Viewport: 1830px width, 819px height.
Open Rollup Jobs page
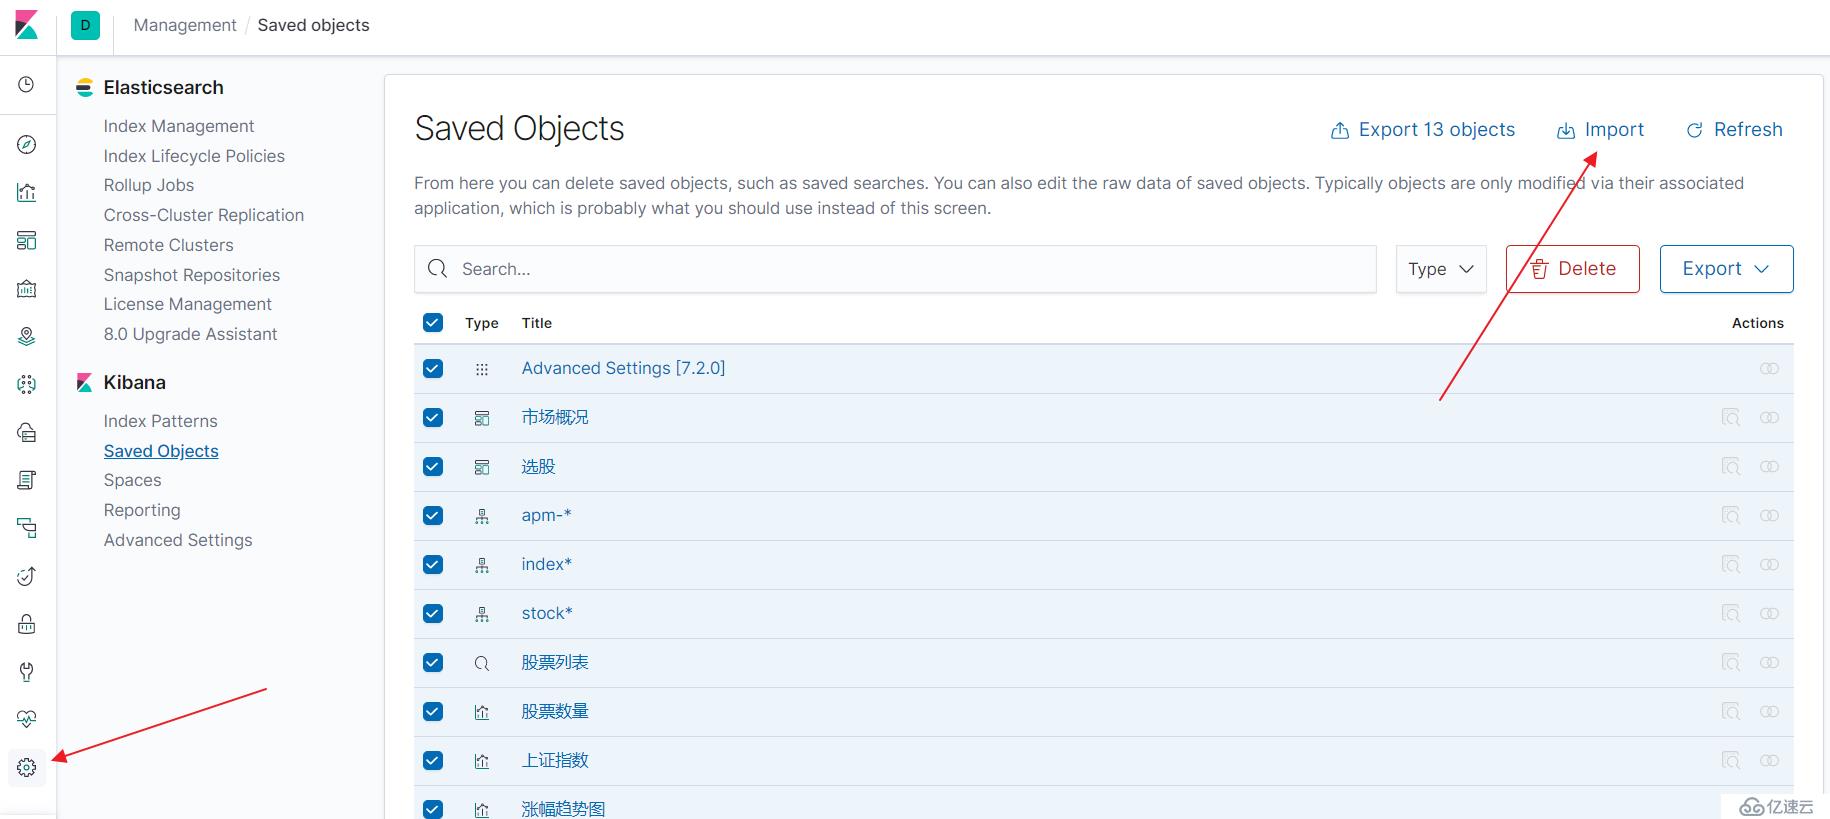tap(149, 185)
